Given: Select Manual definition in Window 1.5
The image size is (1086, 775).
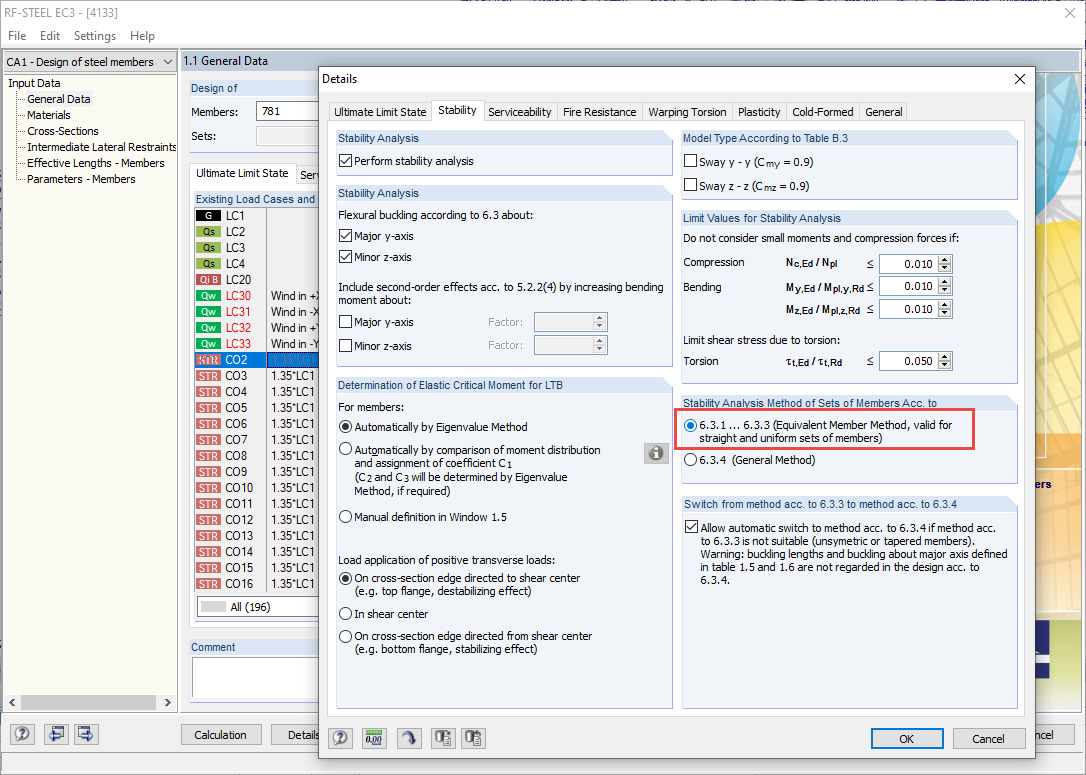Looking at the screenshot, I should pyautogui.click(x=346, y=517).
